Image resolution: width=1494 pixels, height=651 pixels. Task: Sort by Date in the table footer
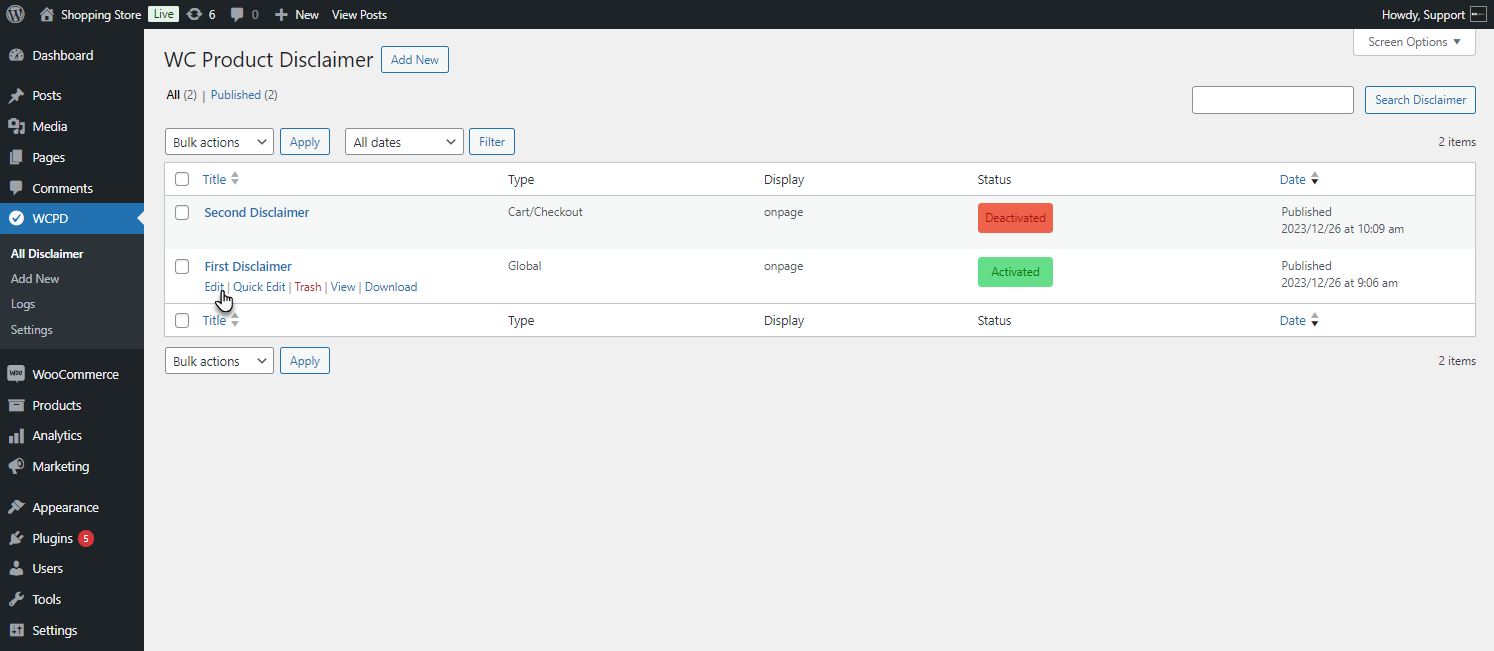(x=1299, y=320)
